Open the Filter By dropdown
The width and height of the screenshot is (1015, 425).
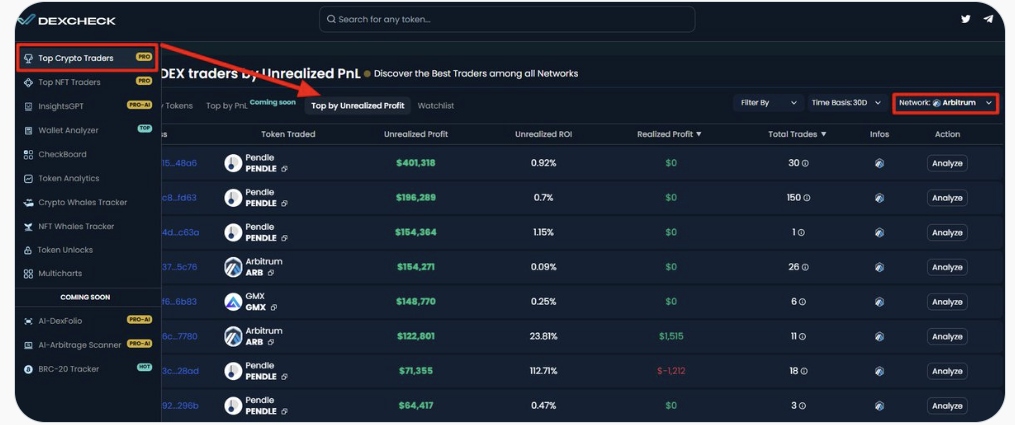pos(768,103)
